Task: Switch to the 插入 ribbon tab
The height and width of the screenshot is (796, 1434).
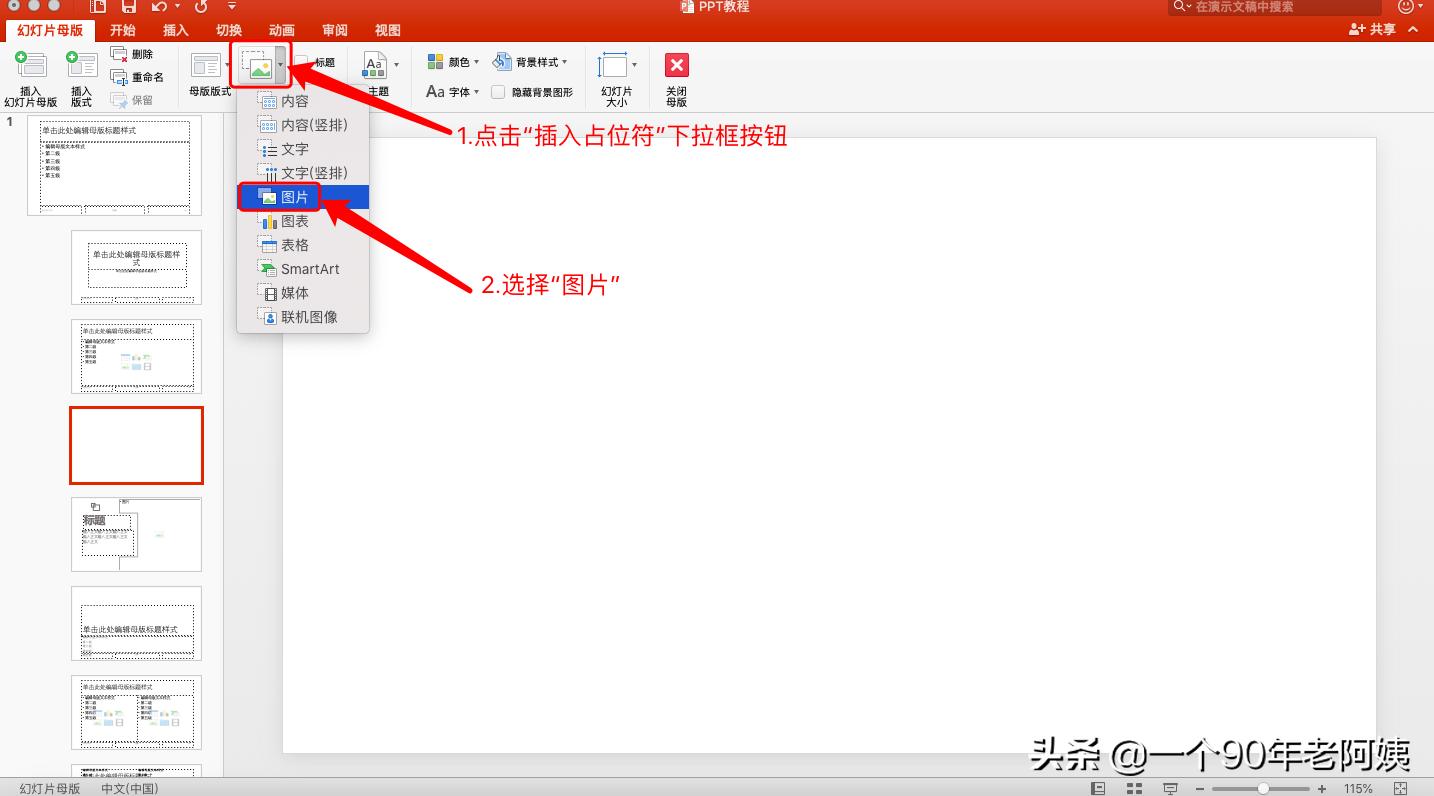Action: tap(175, 30)
